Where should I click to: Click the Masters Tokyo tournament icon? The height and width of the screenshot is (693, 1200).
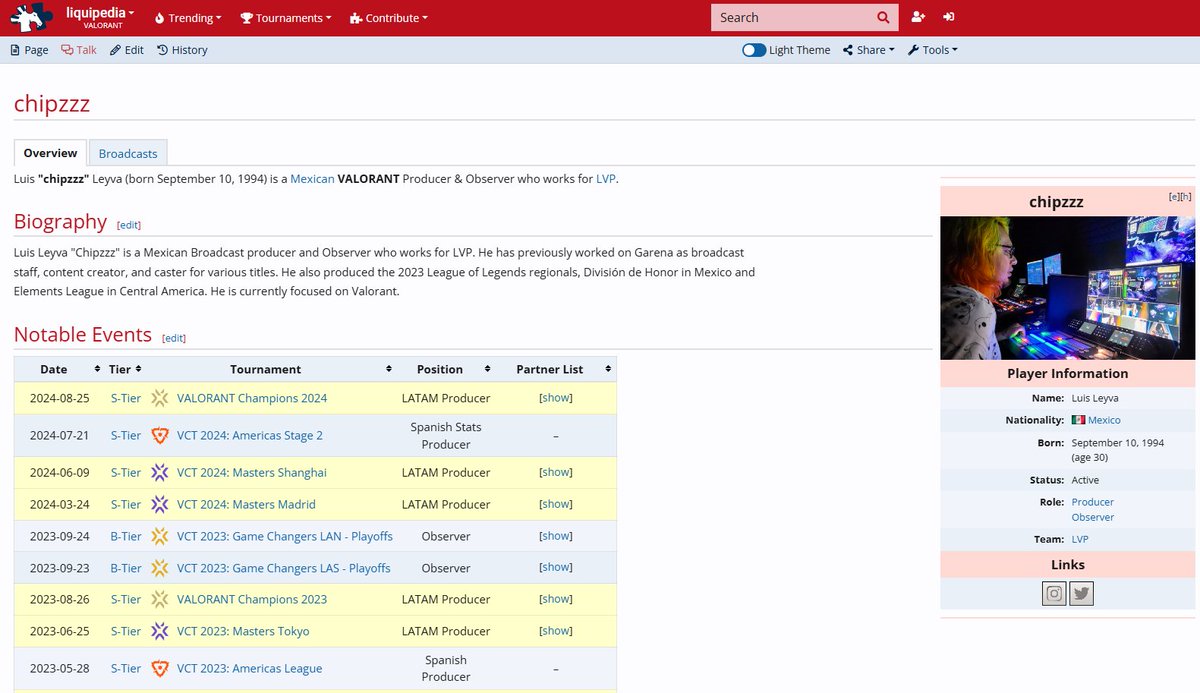160,631
